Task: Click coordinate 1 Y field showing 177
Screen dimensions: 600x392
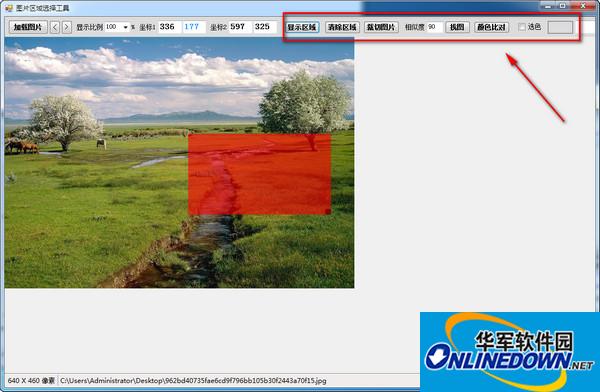Action: click(x=194, y=27)
